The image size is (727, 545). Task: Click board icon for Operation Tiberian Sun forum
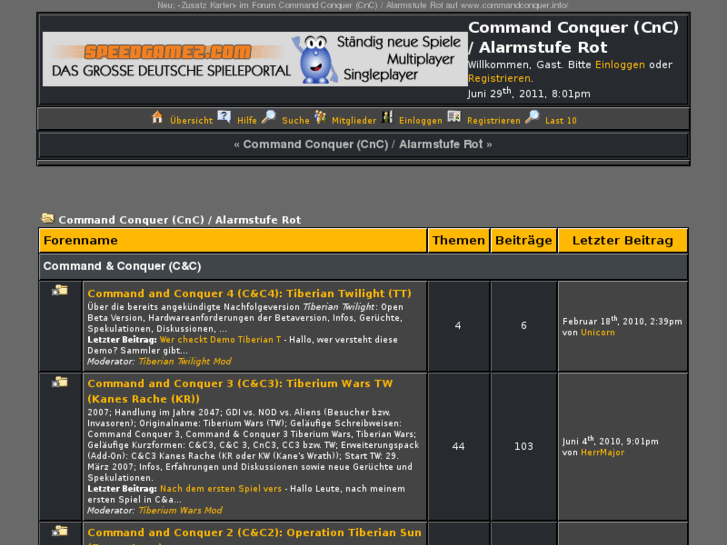pos(60,531)
